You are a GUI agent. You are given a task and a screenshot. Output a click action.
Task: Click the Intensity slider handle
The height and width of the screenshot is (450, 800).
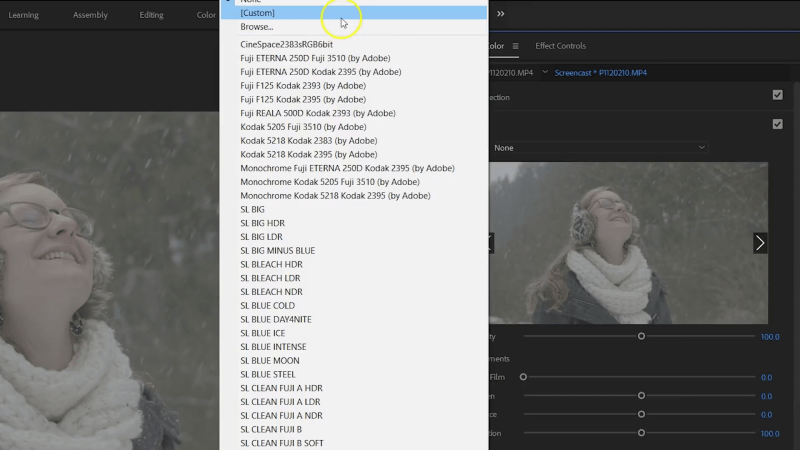641,336
